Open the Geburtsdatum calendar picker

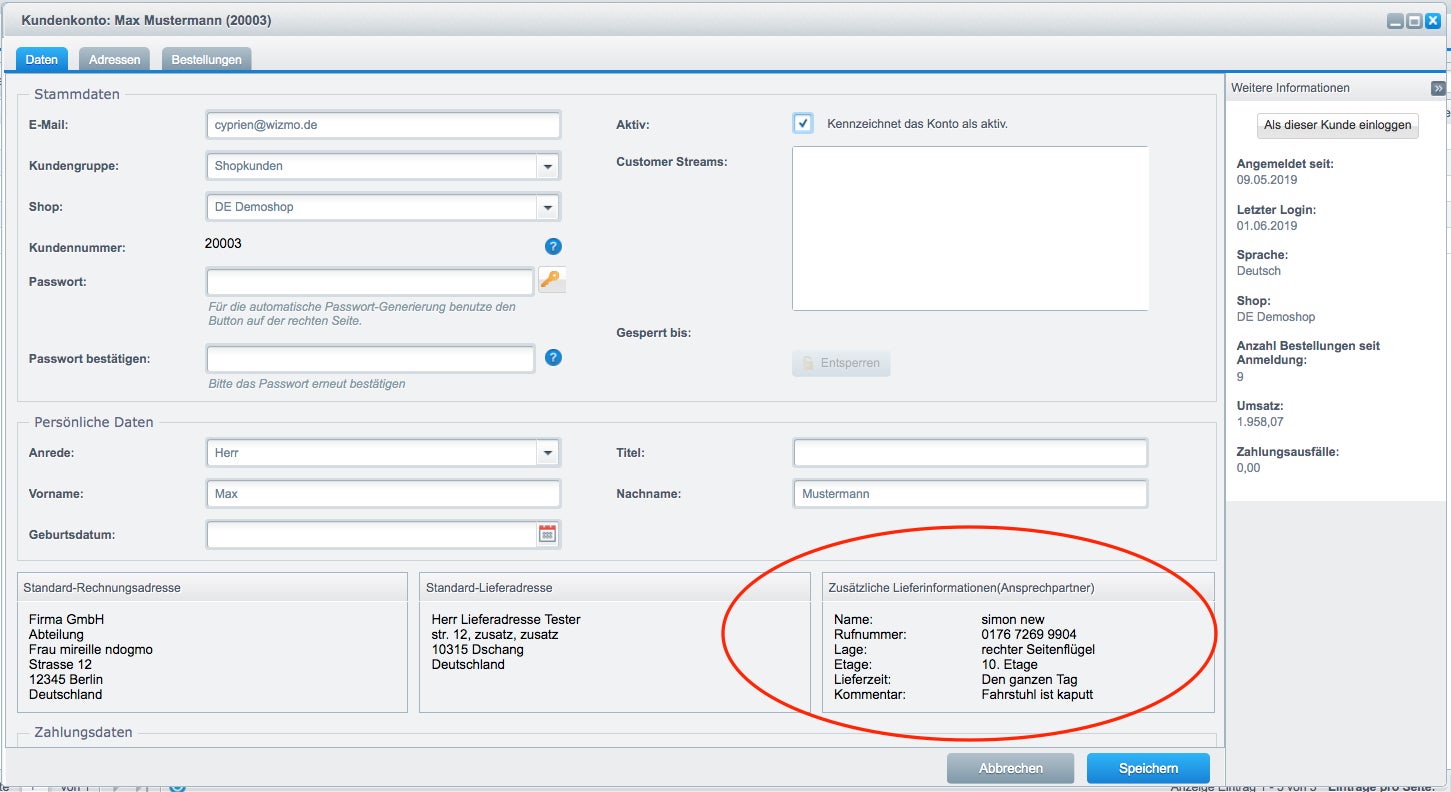[x=547, y=534]
